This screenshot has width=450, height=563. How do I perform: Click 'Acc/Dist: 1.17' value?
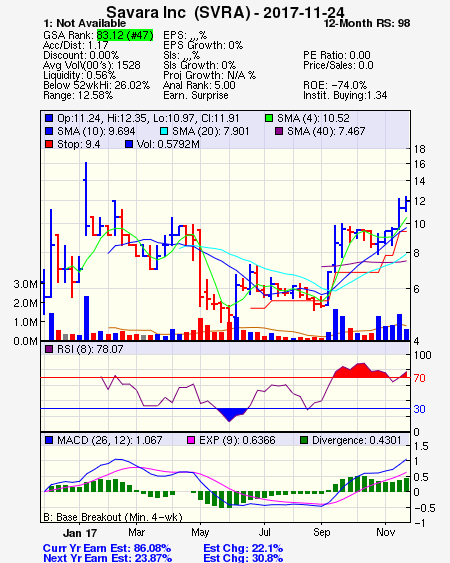point(75,45)
